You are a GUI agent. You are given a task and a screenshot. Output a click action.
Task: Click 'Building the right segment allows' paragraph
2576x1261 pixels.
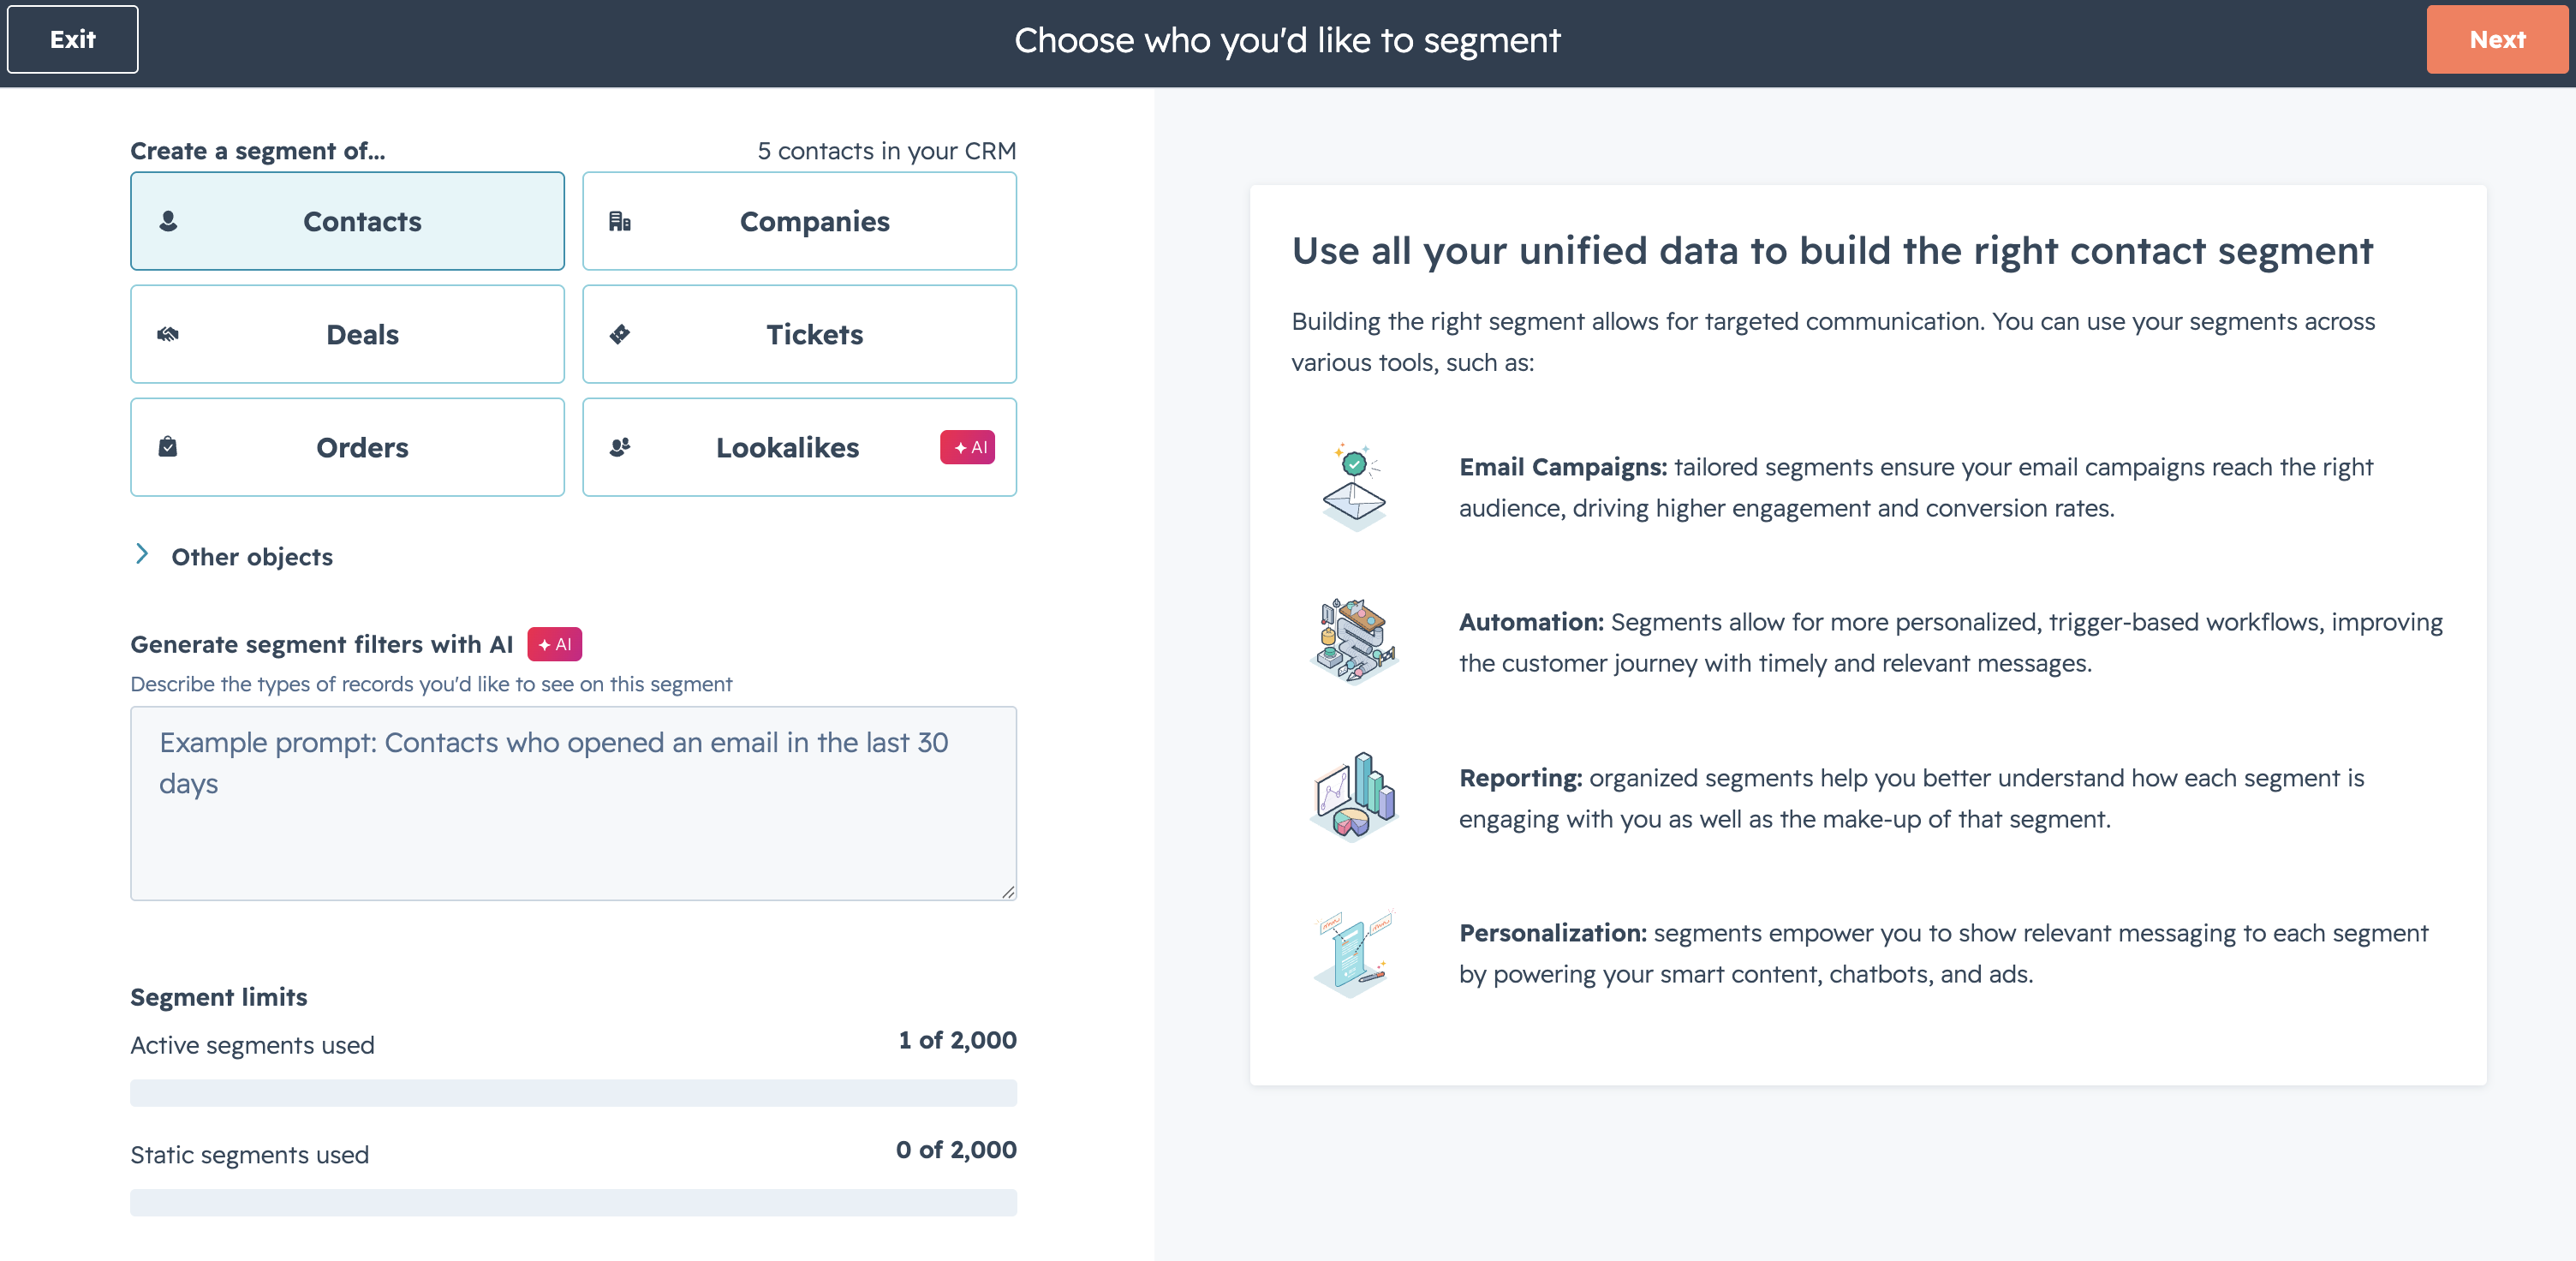pyautogui.click(x=1833, y=341)
